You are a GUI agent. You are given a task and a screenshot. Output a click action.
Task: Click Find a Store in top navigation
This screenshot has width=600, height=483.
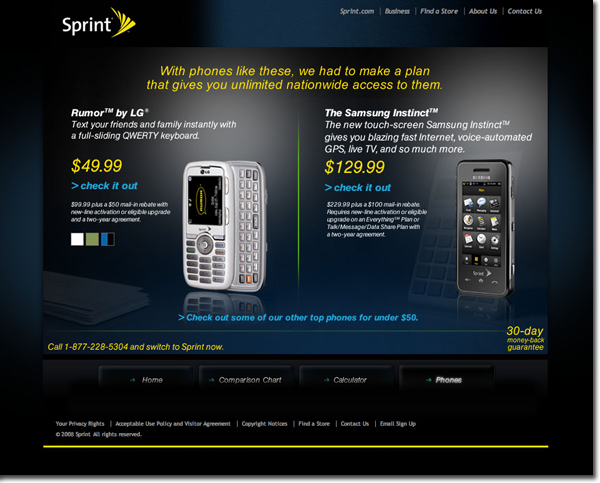[439, 11]
